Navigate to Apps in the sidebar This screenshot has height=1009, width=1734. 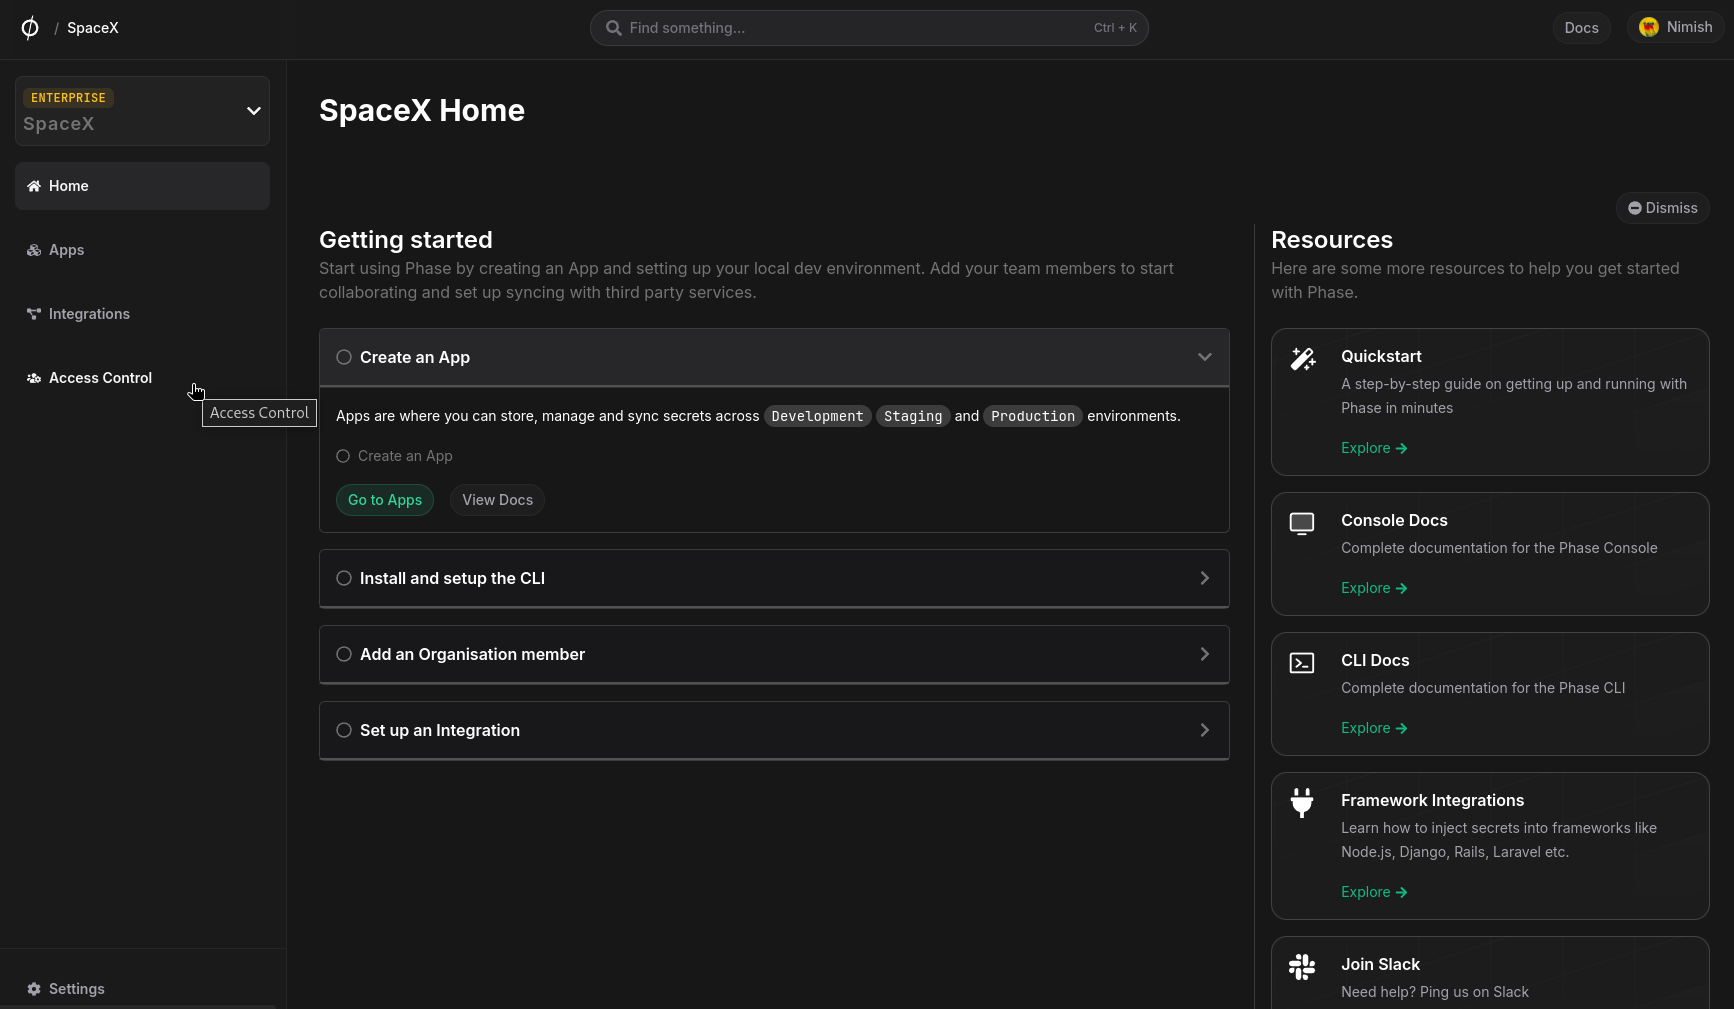click(x=142, y=250)
